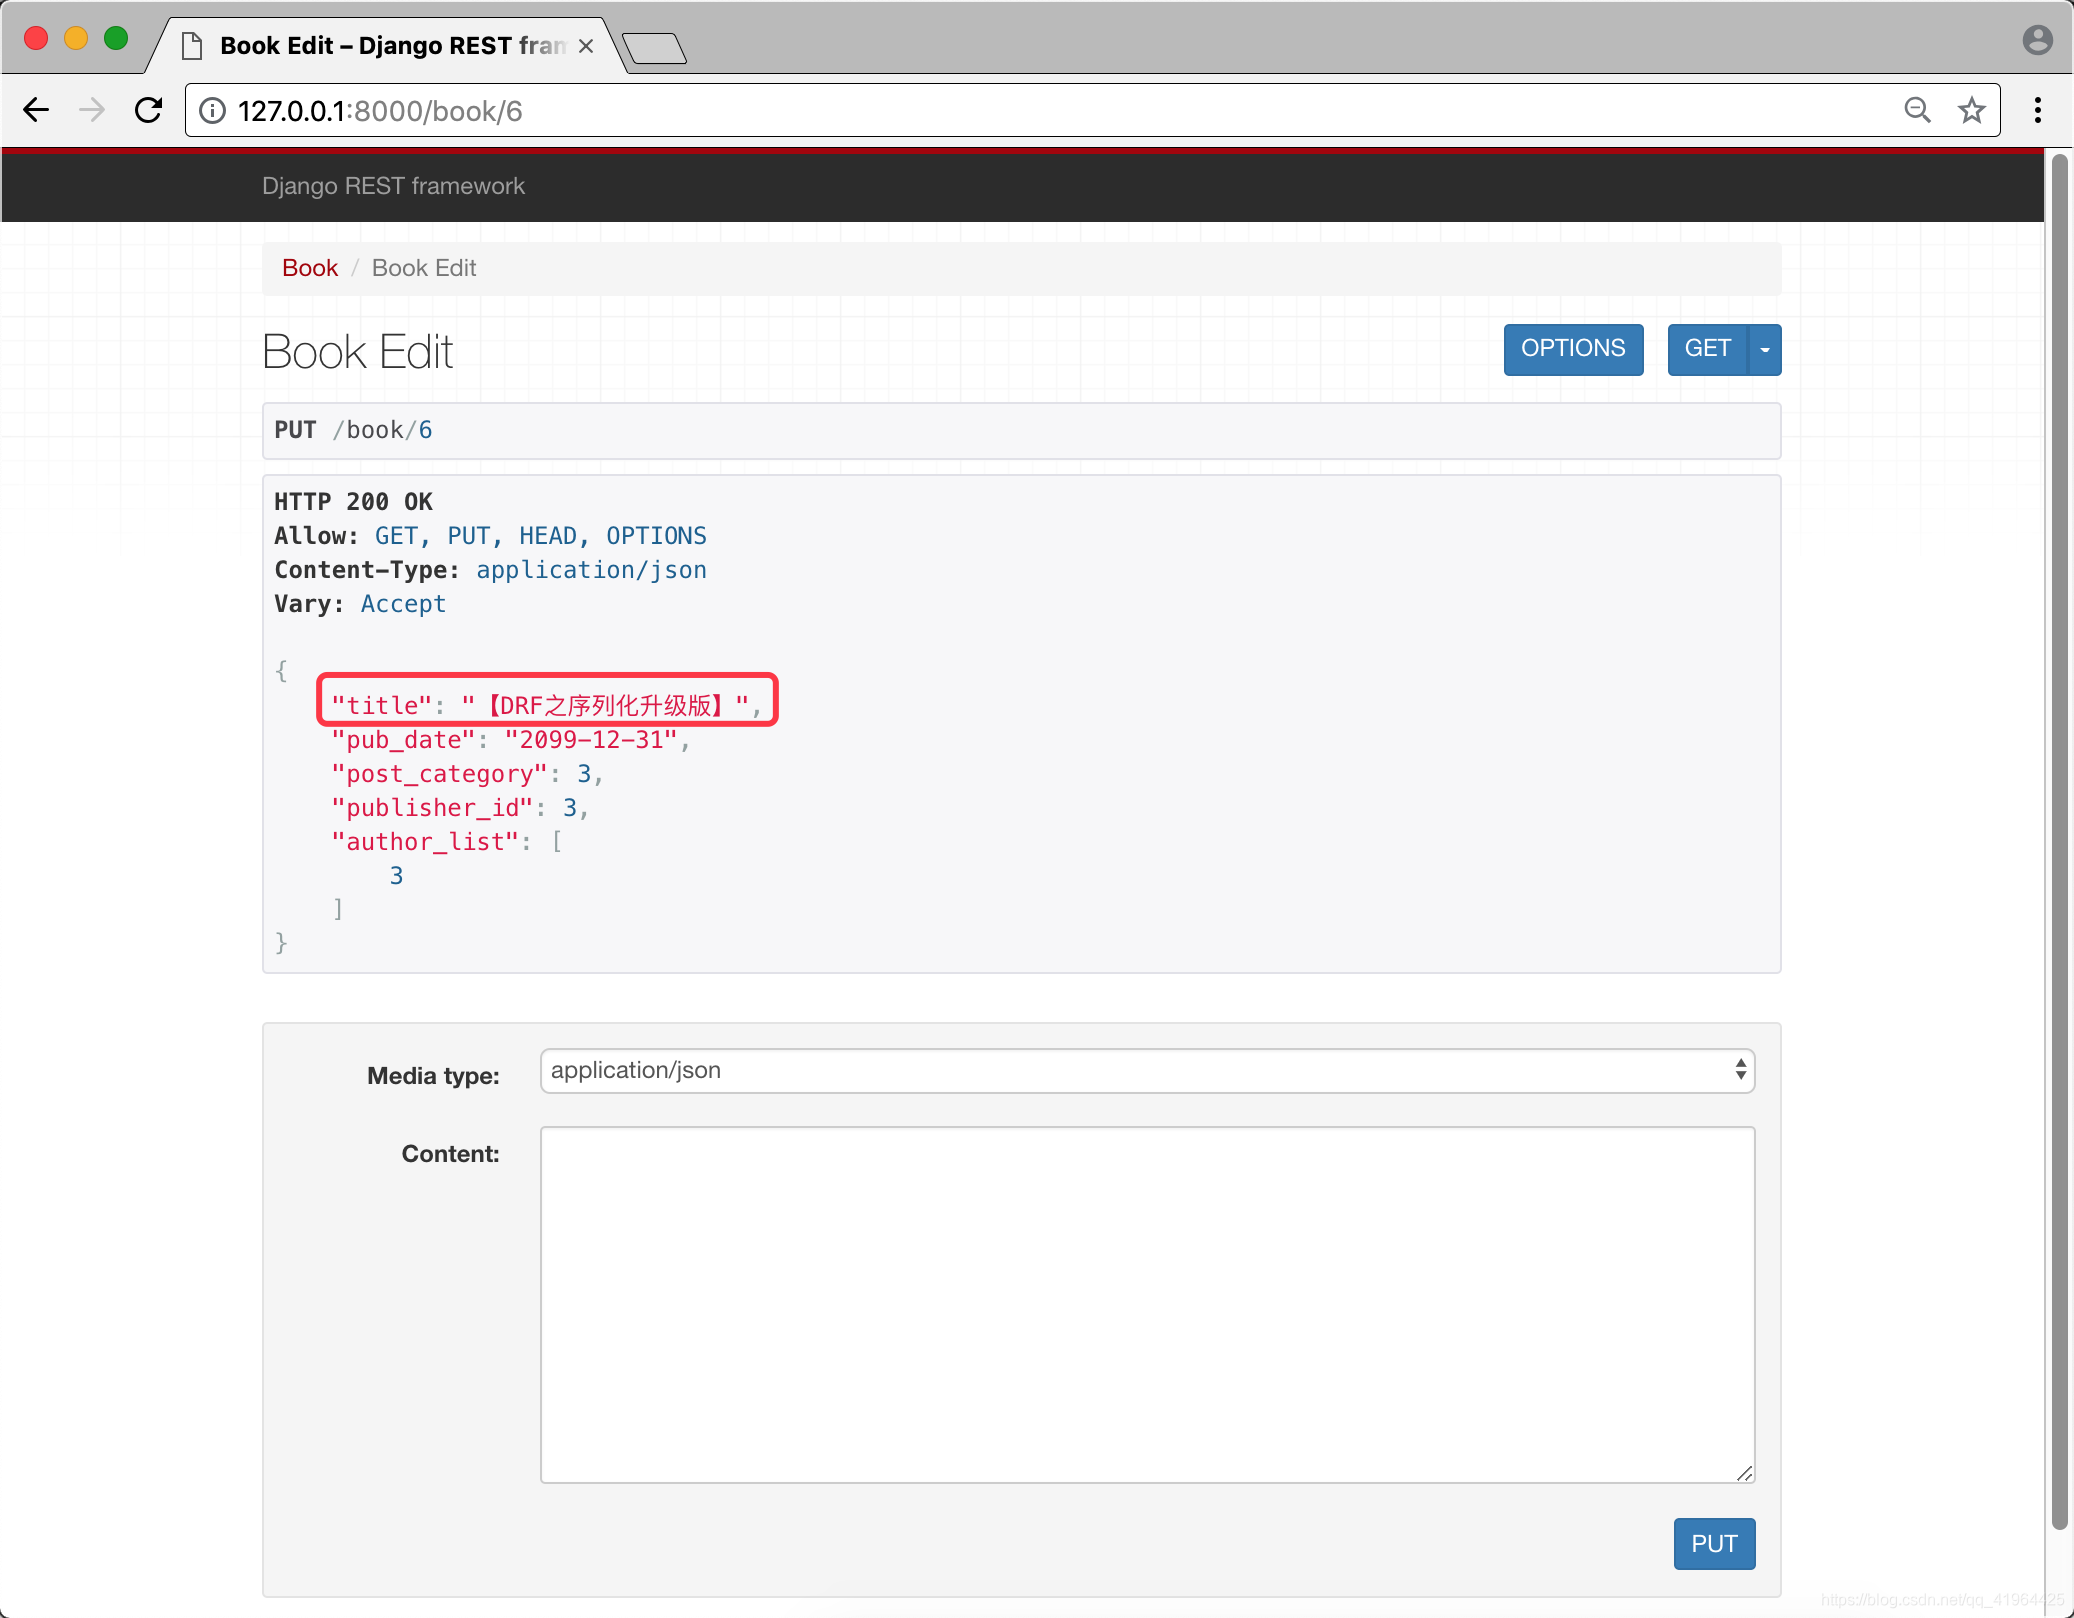Click the "post_category": 3 line
The width and height of the screenshot is (2074, 1618).
[x=467, y=774]
